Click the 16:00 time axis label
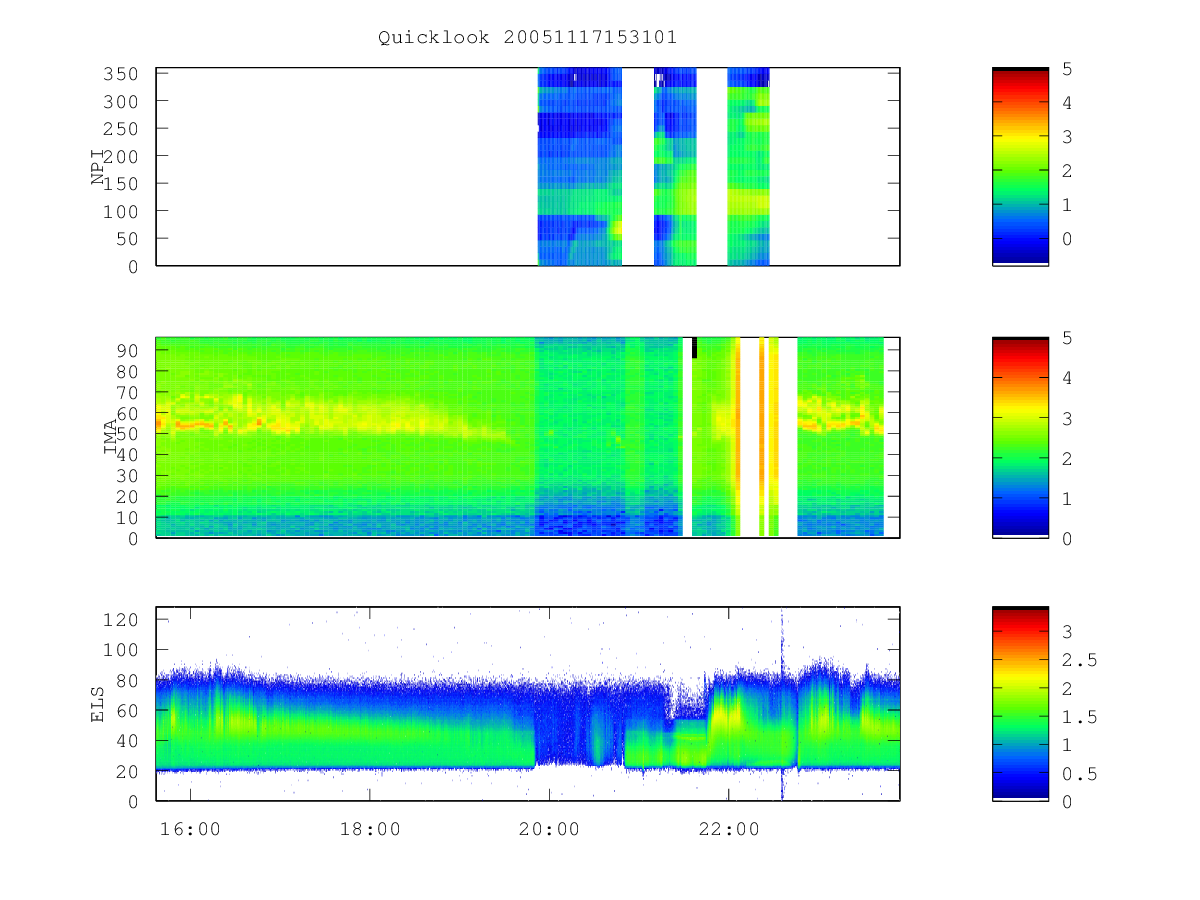This screenshot has width=1200, height=900. [190, 830]
